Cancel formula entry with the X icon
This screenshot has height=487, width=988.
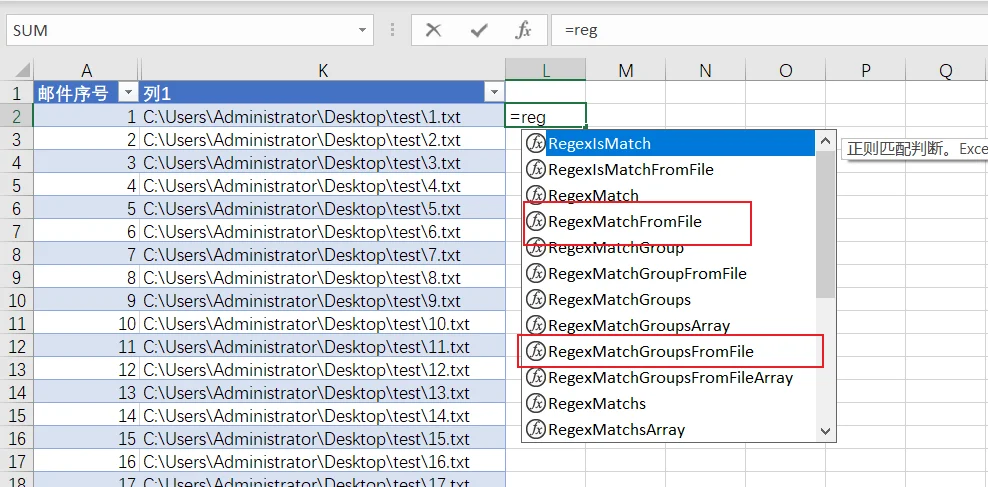tap(433, 30)
